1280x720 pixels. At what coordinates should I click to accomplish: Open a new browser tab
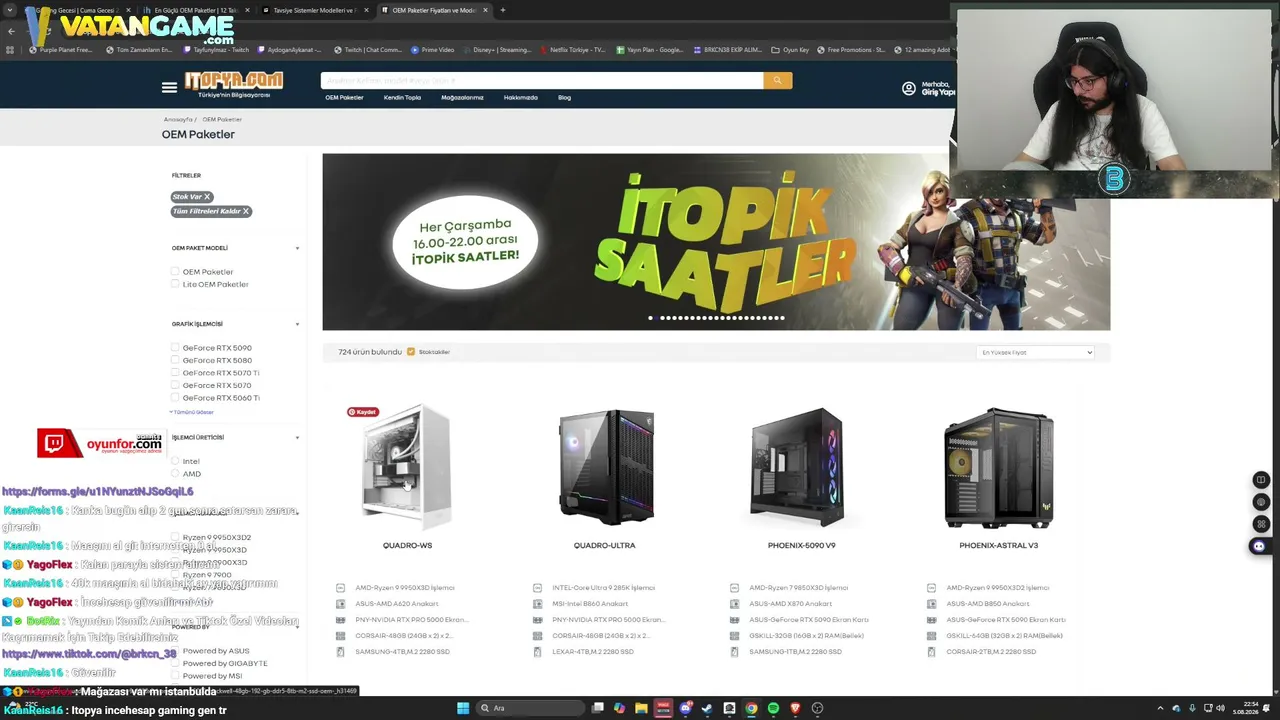pyautogui.click(x=502, y=10)
